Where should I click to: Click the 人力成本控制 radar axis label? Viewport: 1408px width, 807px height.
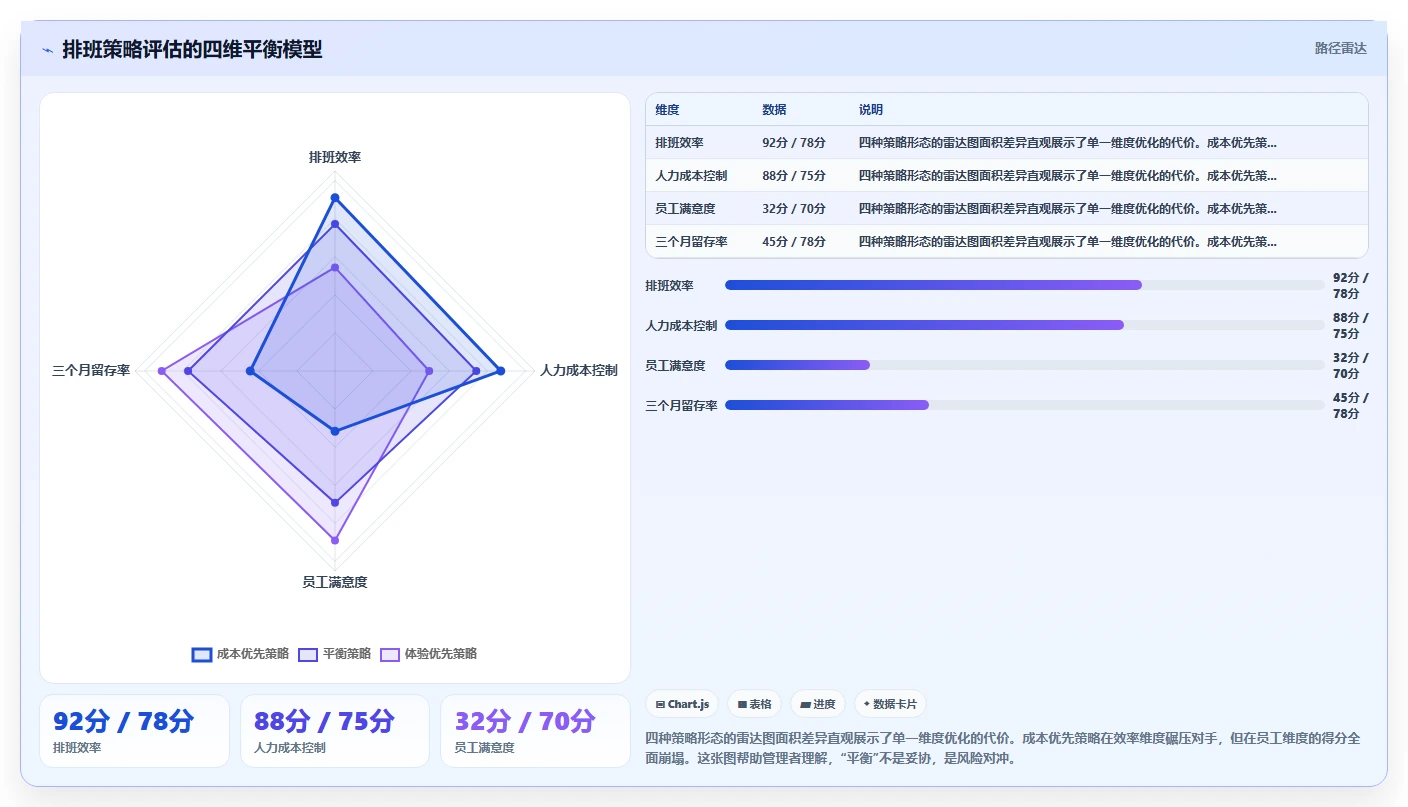[579, 370]
